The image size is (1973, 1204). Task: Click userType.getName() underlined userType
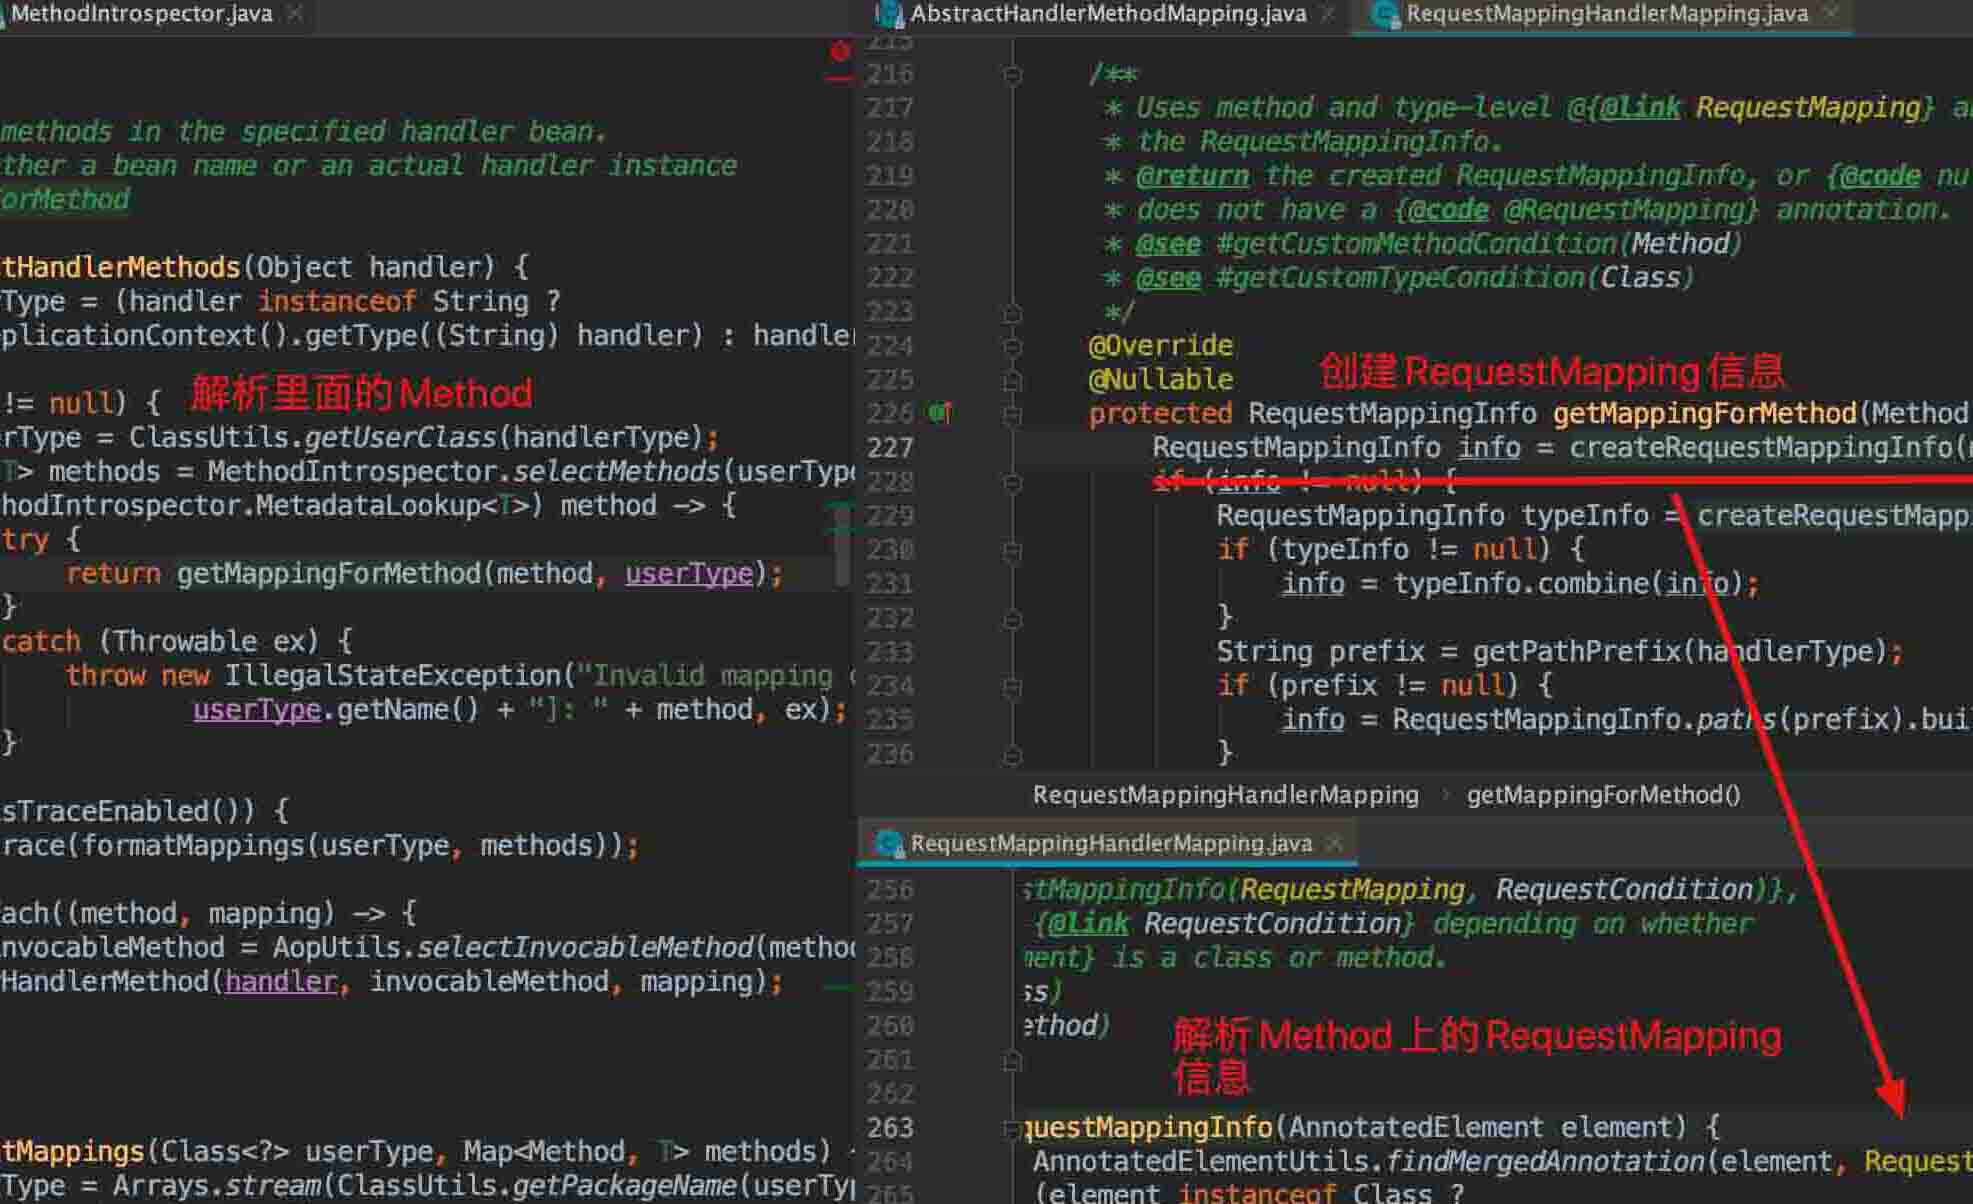[257, 710]
